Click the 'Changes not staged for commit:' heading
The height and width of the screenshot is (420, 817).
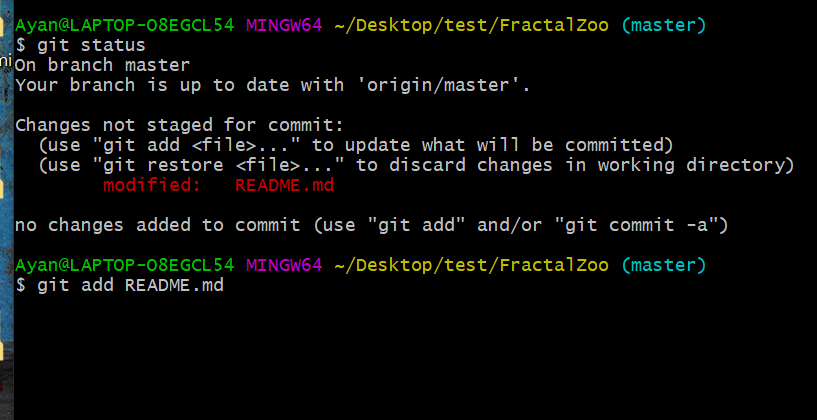(x=179, y=125)
